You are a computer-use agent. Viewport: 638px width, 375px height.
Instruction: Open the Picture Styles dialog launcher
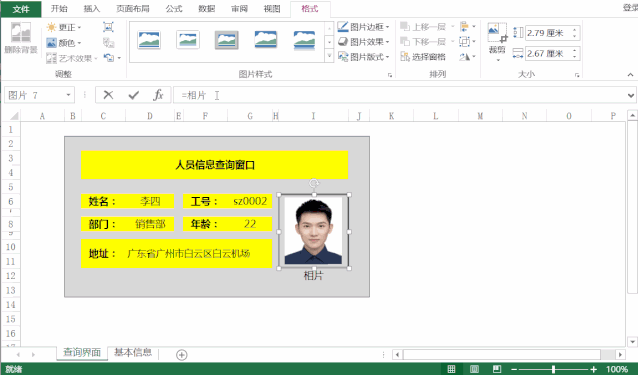[390, 75]
